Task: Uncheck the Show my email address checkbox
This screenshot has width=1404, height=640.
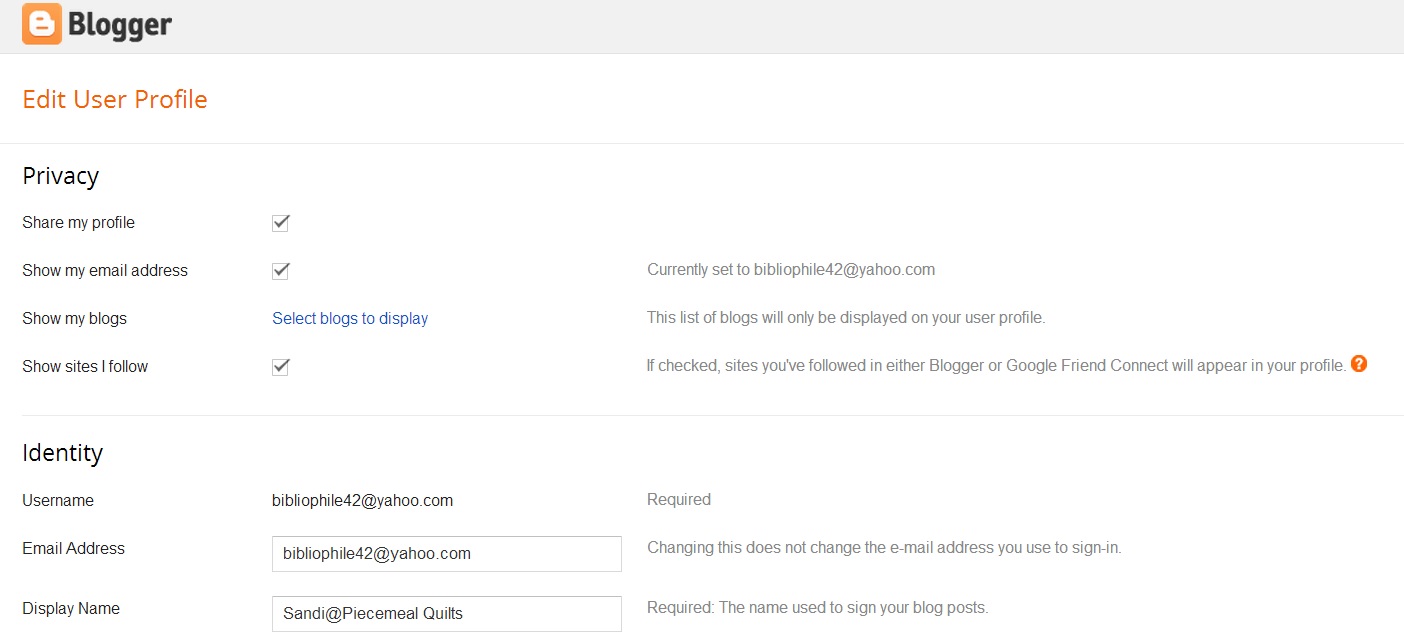Action: pos(281,271)
